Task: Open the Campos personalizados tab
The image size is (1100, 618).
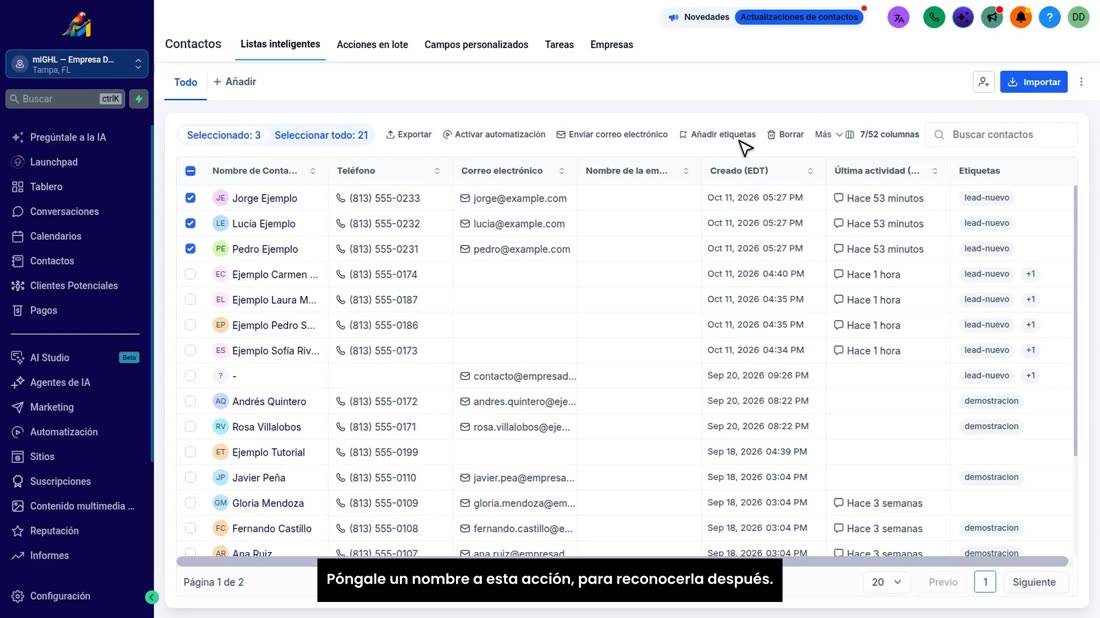Action: tap(476, 44)
